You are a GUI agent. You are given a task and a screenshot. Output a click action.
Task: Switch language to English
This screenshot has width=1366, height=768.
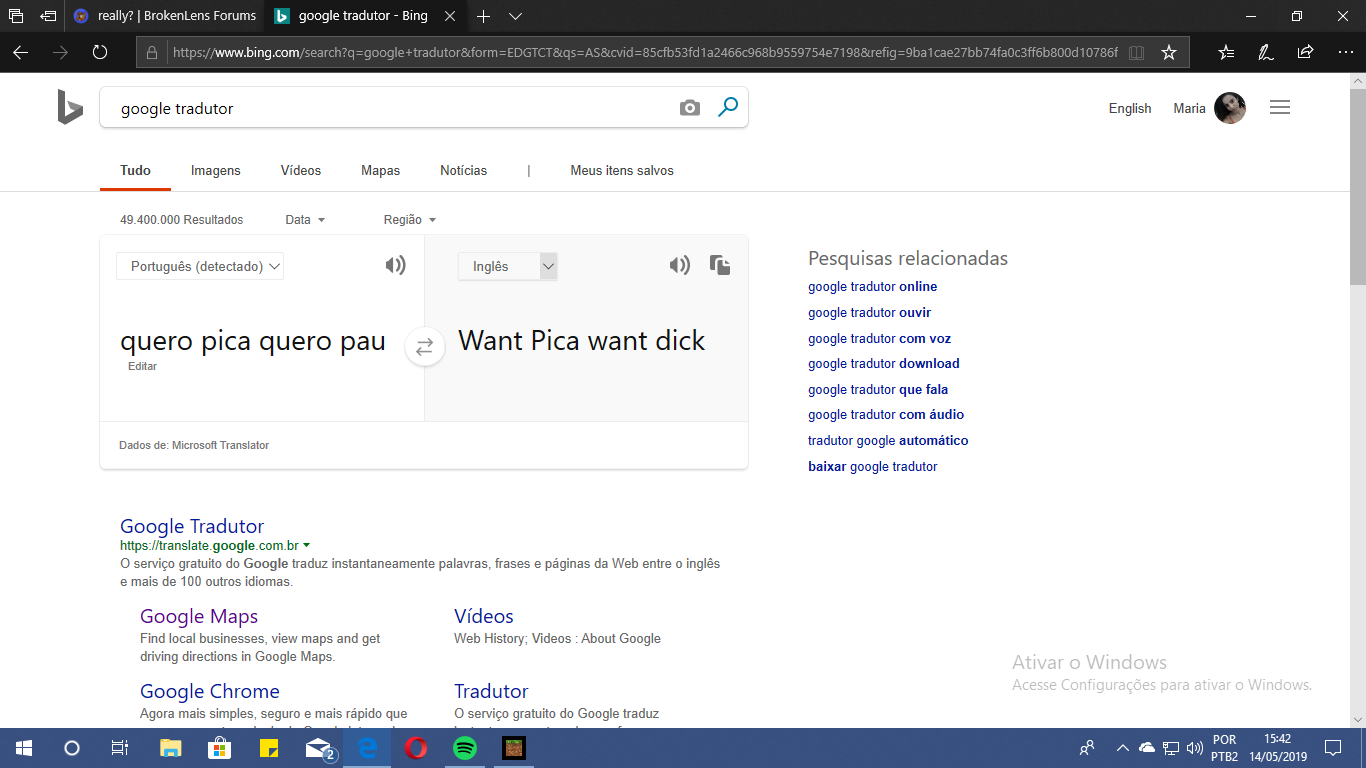1130,108
